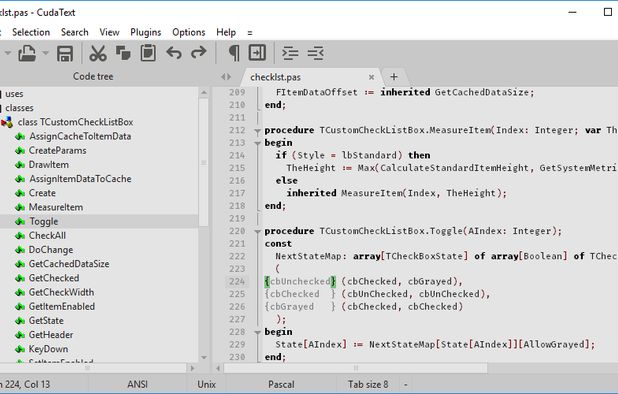The width and height of the screenshot is (618, 394).
Task: Click Pascal lexer in status bar
Action: pos(281,385)
